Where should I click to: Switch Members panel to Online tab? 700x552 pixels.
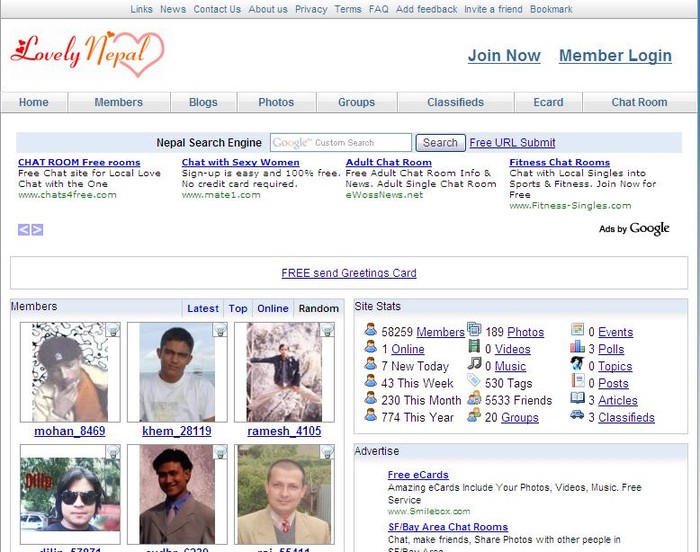click(272, 308)
